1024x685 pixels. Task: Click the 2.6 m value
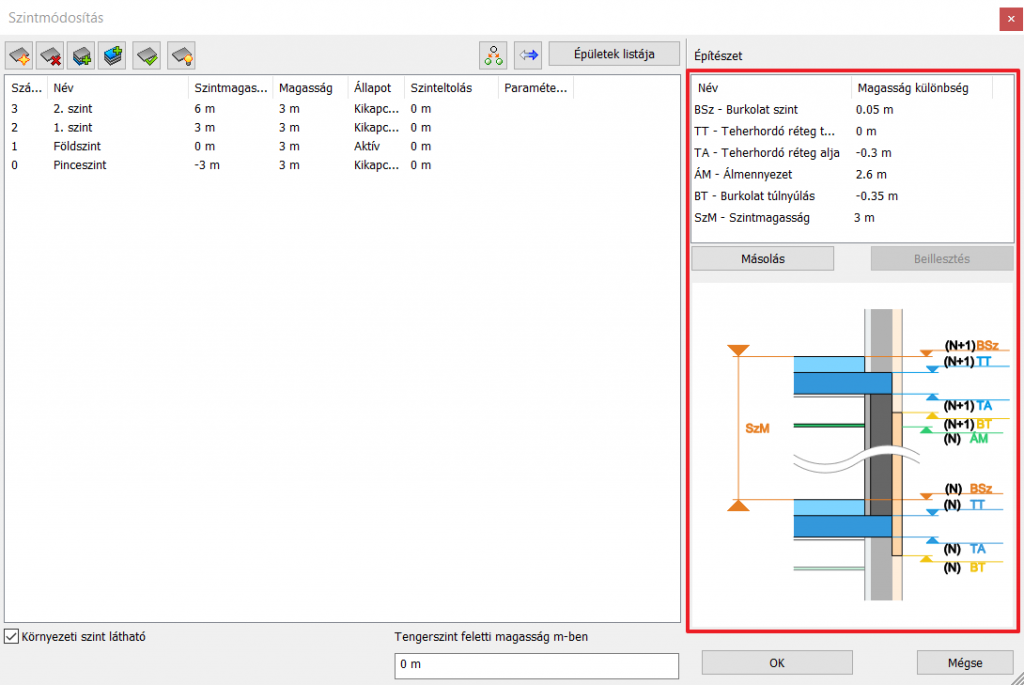871,174
